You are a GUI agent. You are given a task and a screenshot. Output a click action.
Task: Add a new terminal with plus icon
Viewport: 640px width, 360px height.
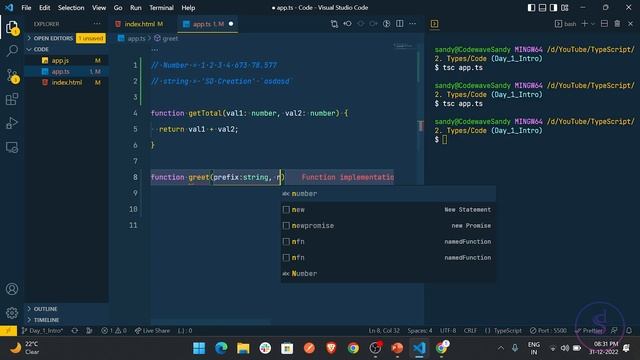[584, 24]
